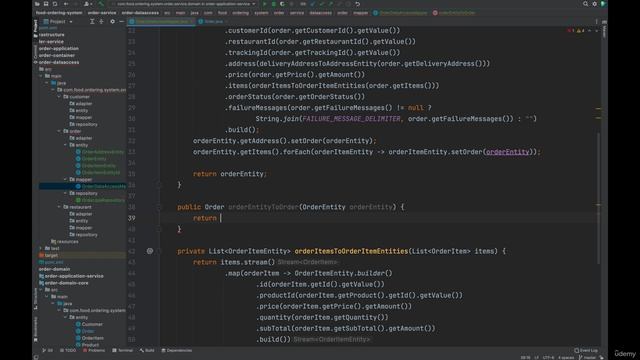Open the run configuration dropdown
The height and width of the screenshot is (360, 640).
click(x=184, y=4)
